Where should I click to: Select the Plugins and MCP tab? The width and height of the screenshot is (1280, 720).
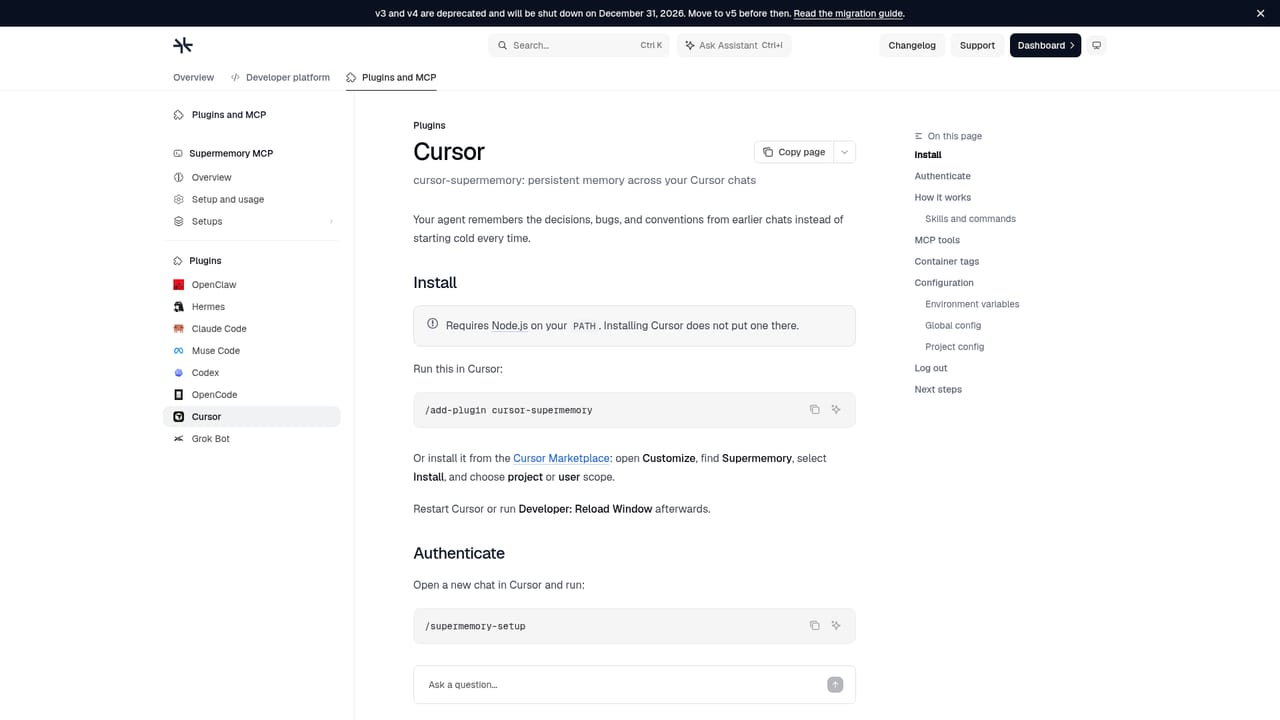[x=391, y=77]
